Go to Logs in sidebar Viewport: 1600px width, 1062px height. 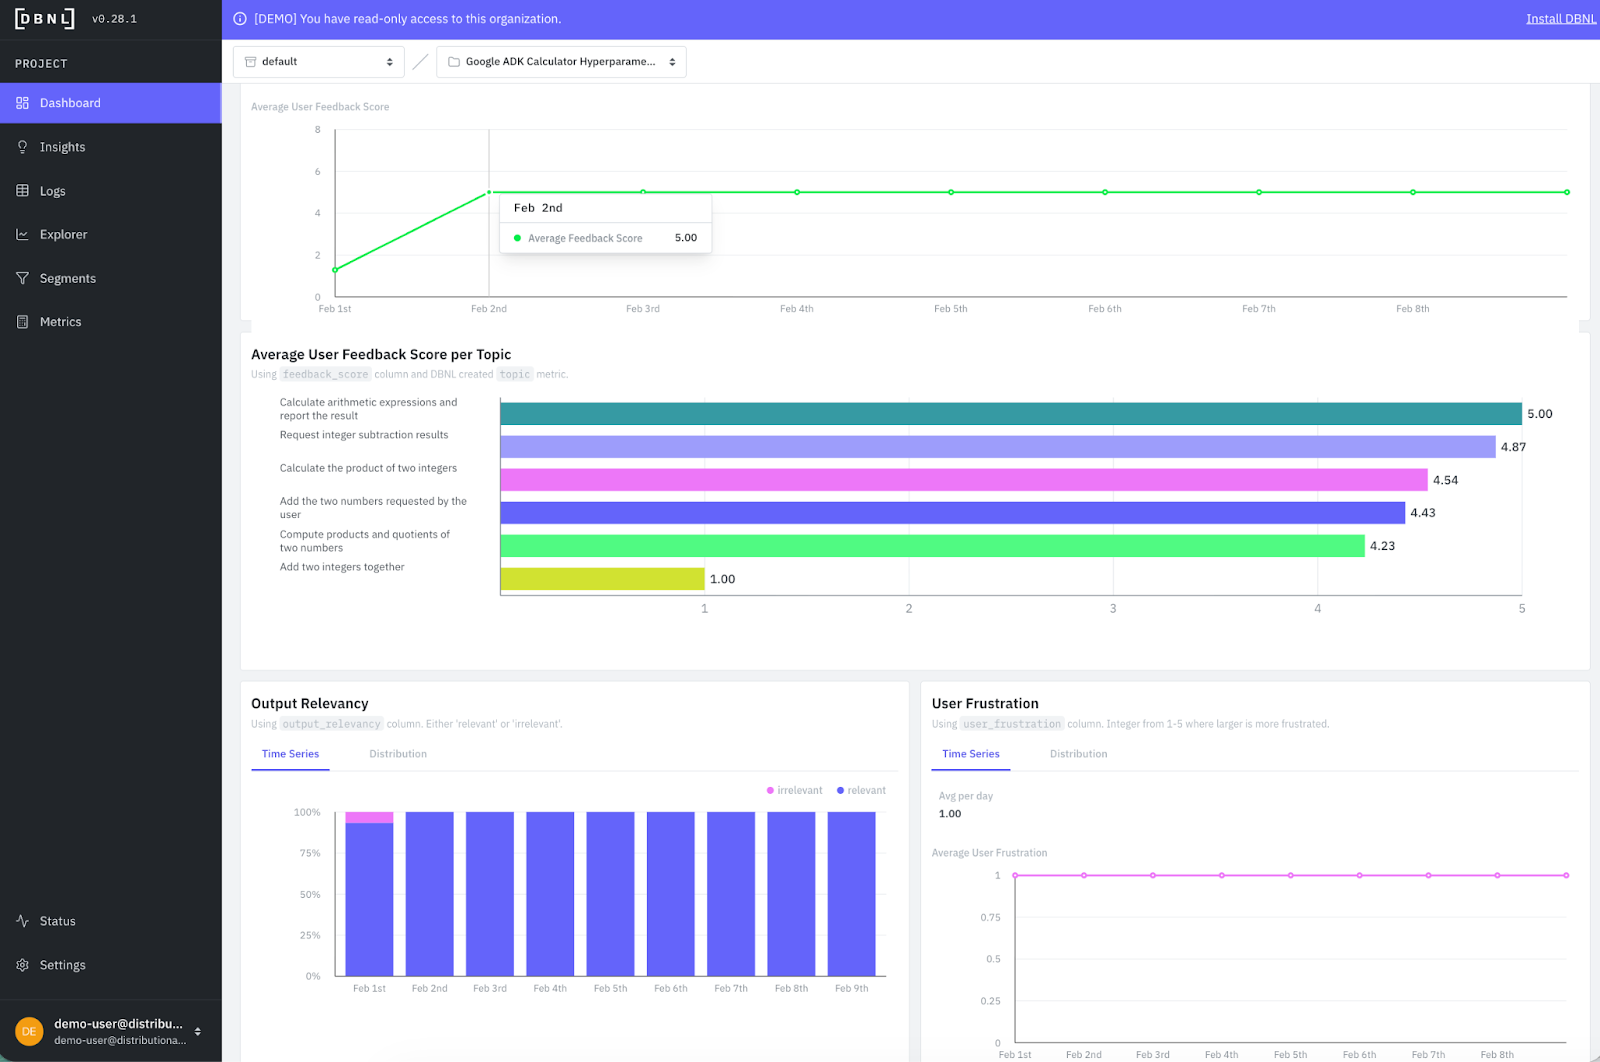click(x=110, y=191)
